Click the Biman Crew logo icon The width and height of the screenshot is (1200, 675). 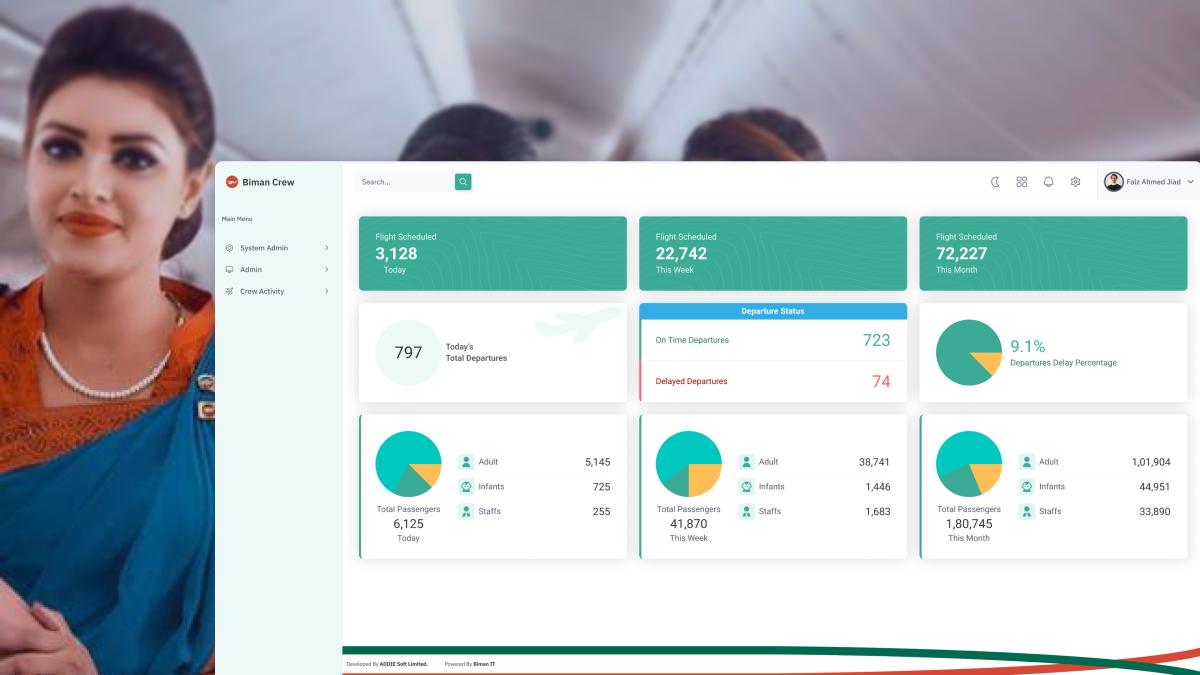pyautogui.click(x=232, y=182)
